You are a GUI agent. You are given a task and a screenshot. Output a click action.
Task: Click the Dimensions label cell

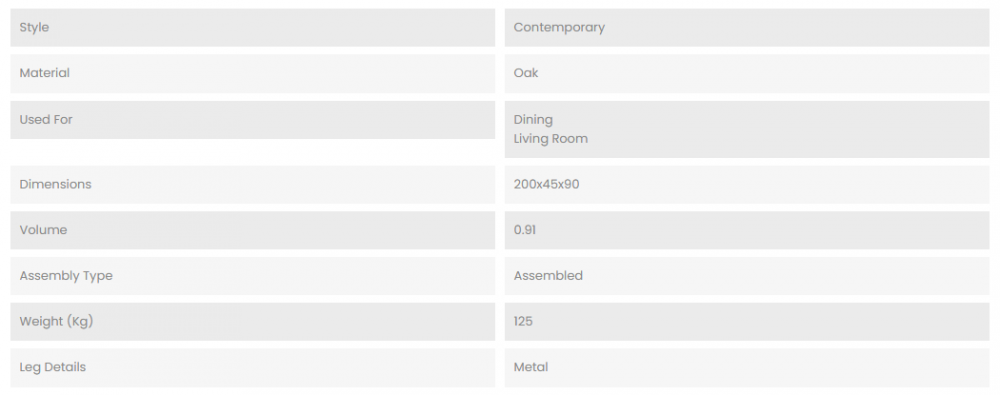[253, 184]
